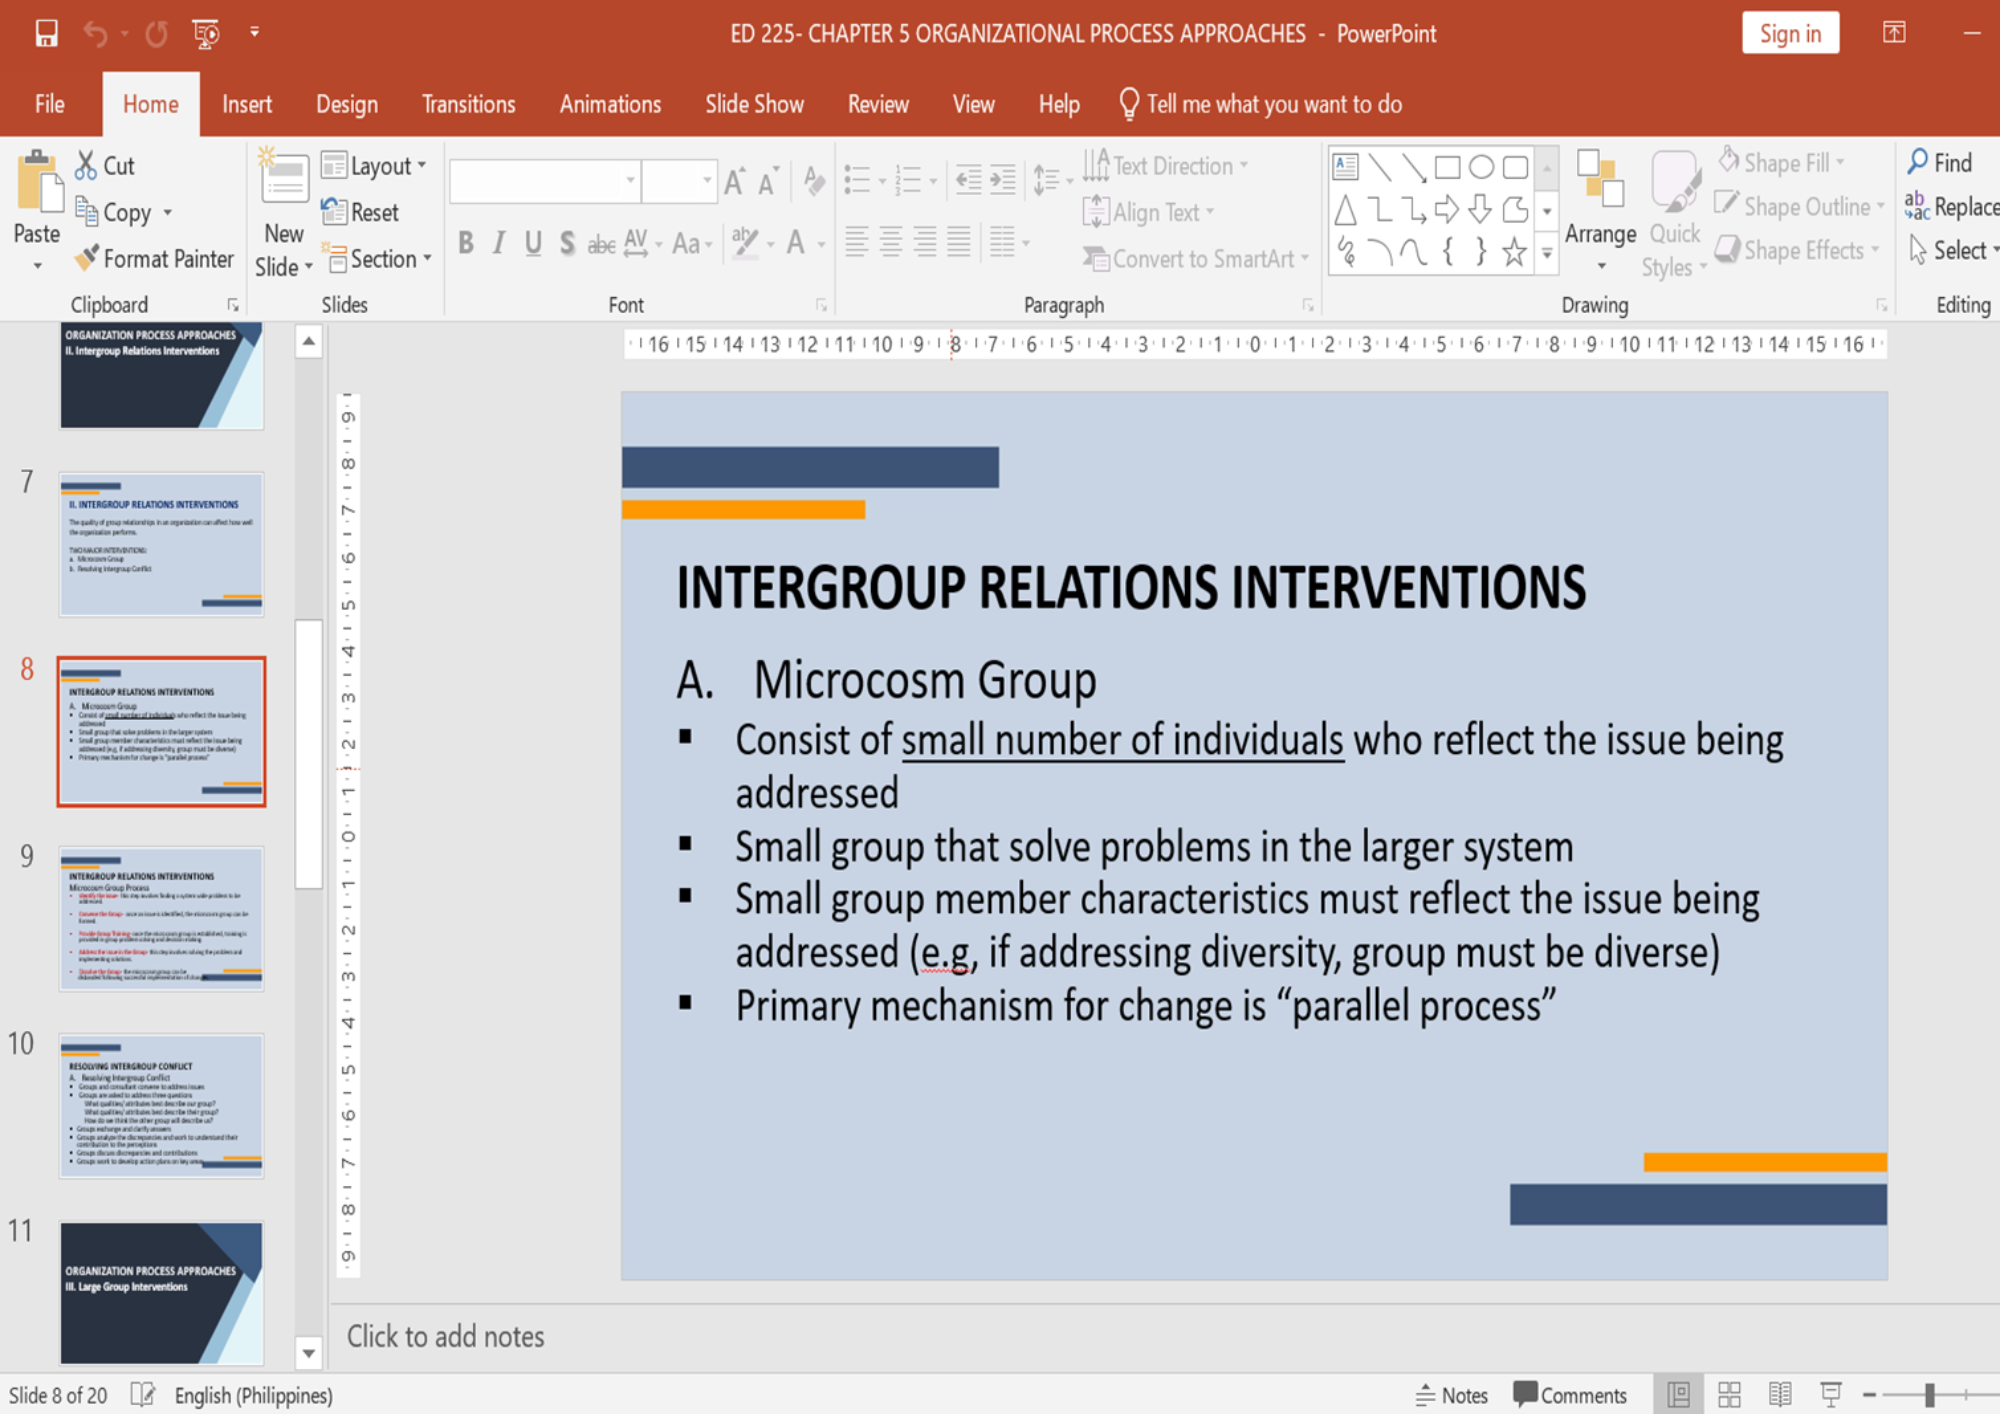Select slide 9 thumbnail
Screen dimensions: 2000x1414
point(161,918)
